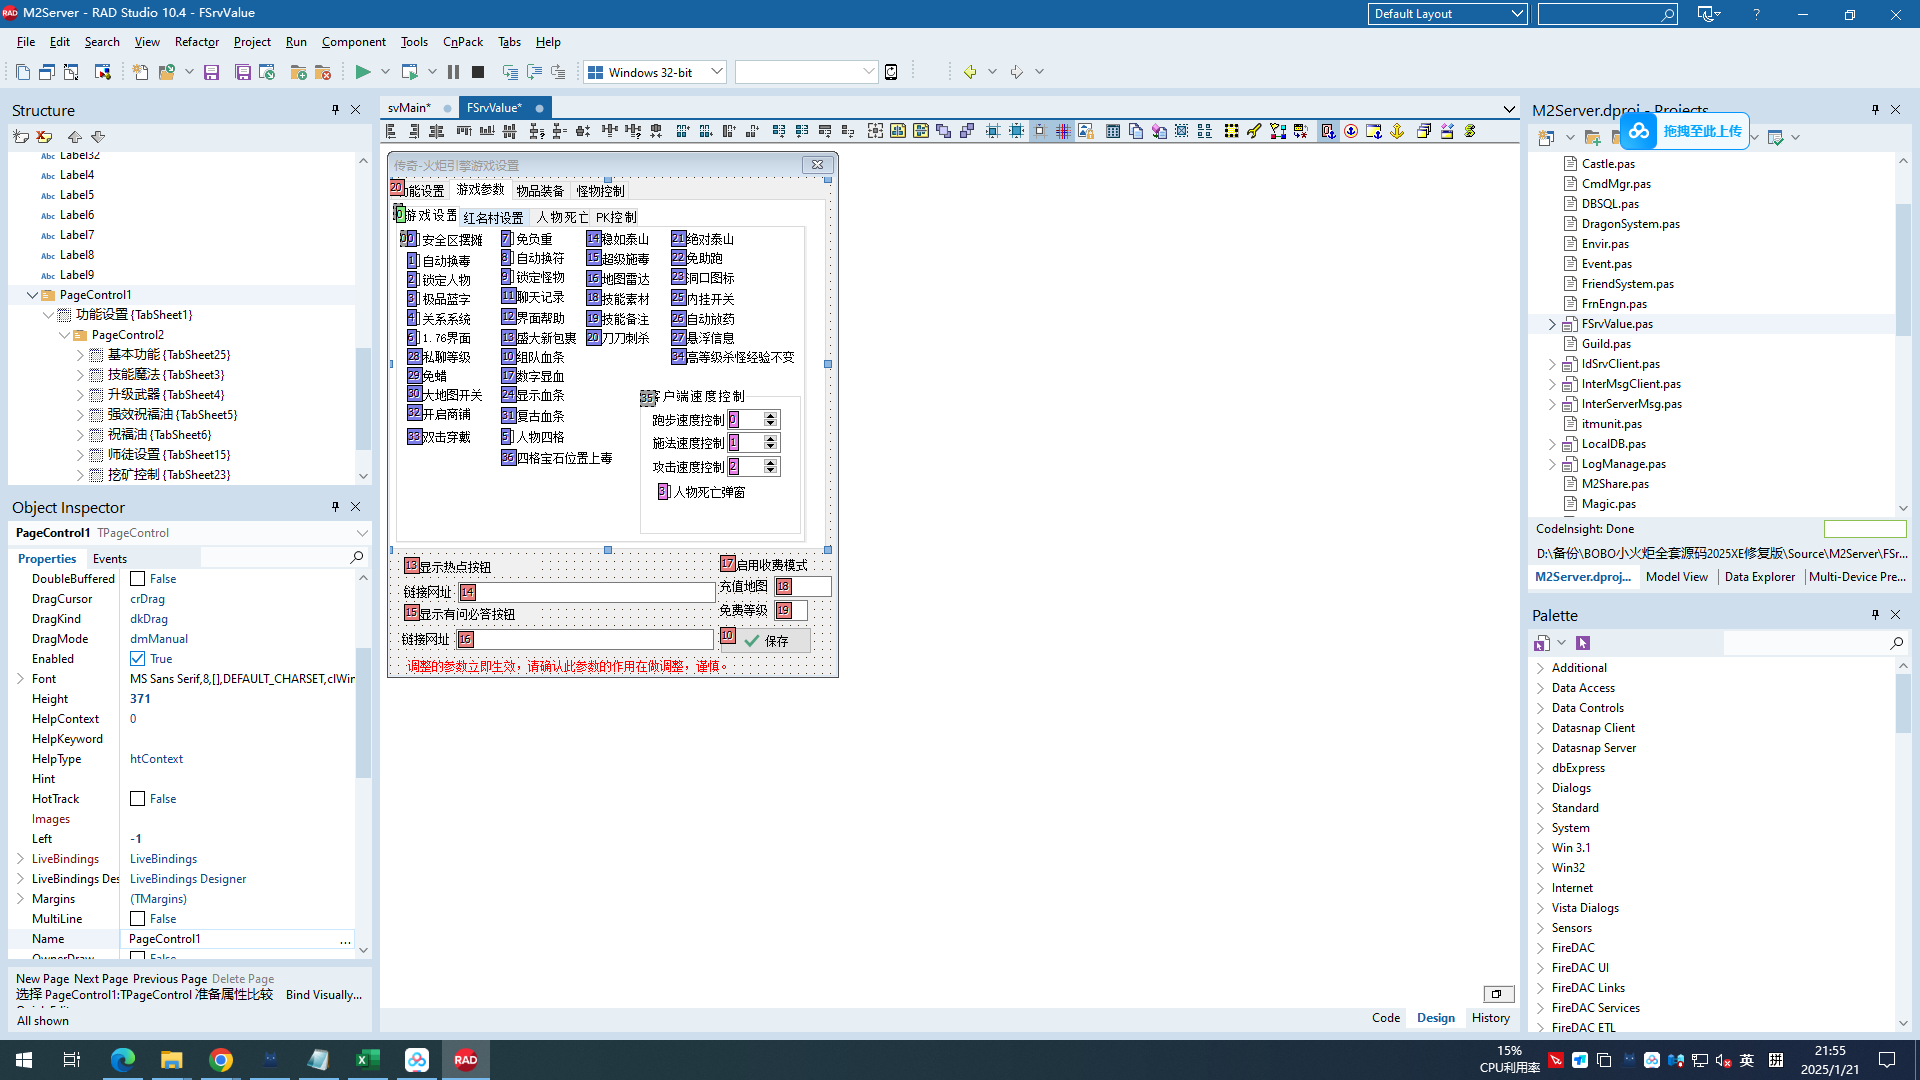Toggle MultiLine property checkbox
Screen dimensions: 1920x1080
138,919
